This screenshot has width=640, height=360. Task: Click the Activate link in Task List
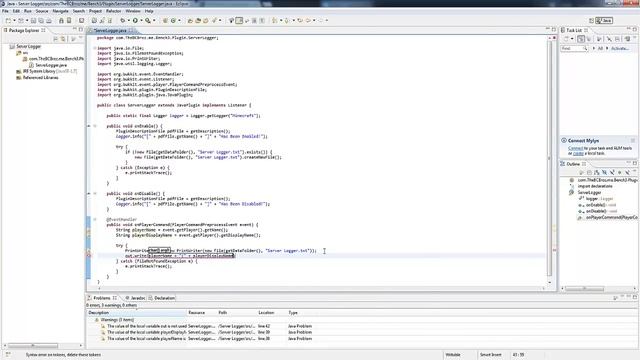(x=620, y=48)
